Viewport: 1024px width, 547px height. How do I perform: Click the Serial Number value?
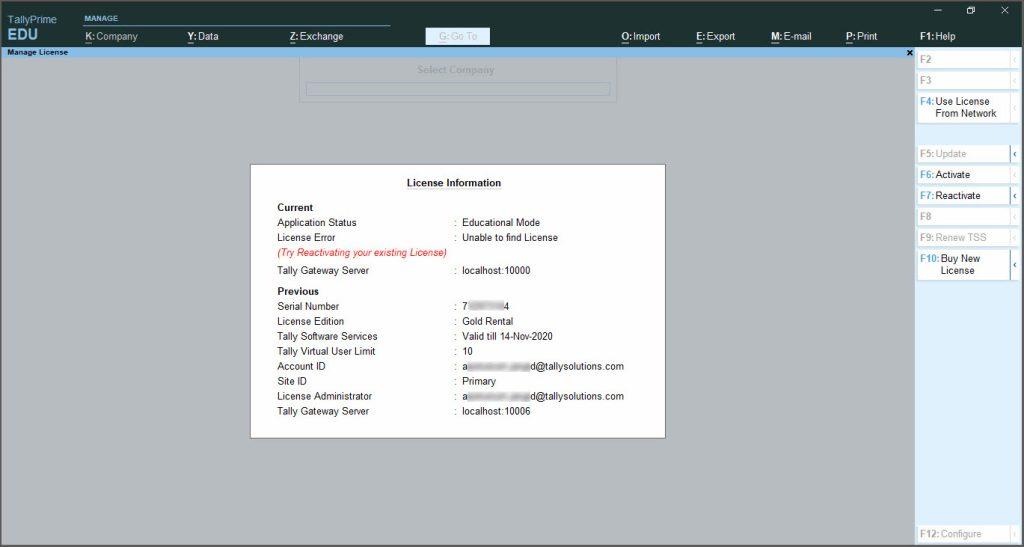(x=485, y=306)
